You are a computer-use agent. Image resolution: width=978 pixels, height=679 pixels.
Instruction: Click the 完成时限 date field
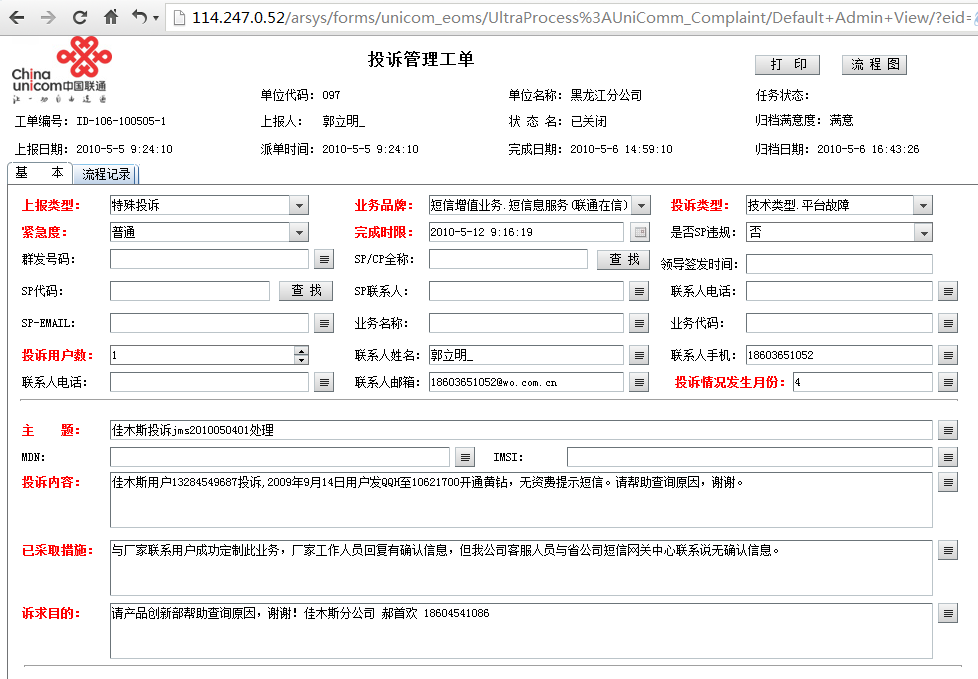click(x=526, y=232)
